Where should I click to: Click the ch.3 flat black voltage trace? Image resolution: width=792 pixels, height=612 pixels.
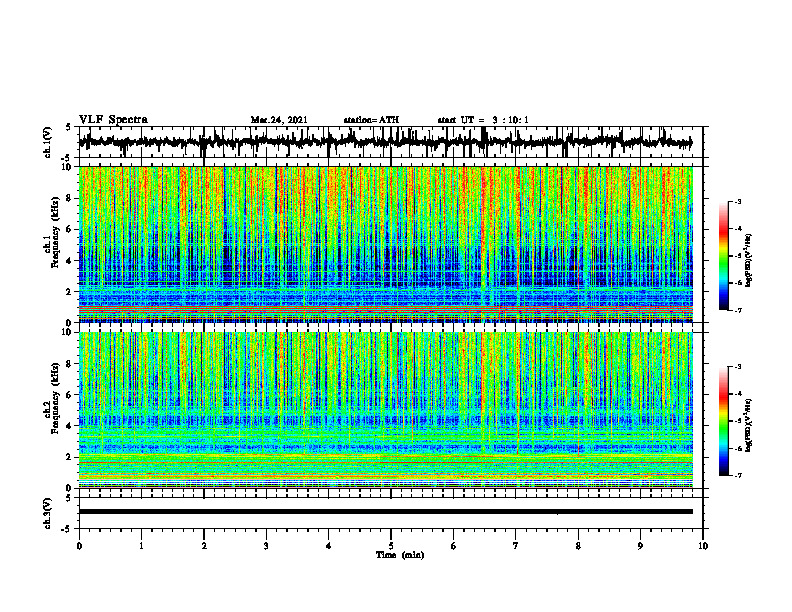click(386, 512)
